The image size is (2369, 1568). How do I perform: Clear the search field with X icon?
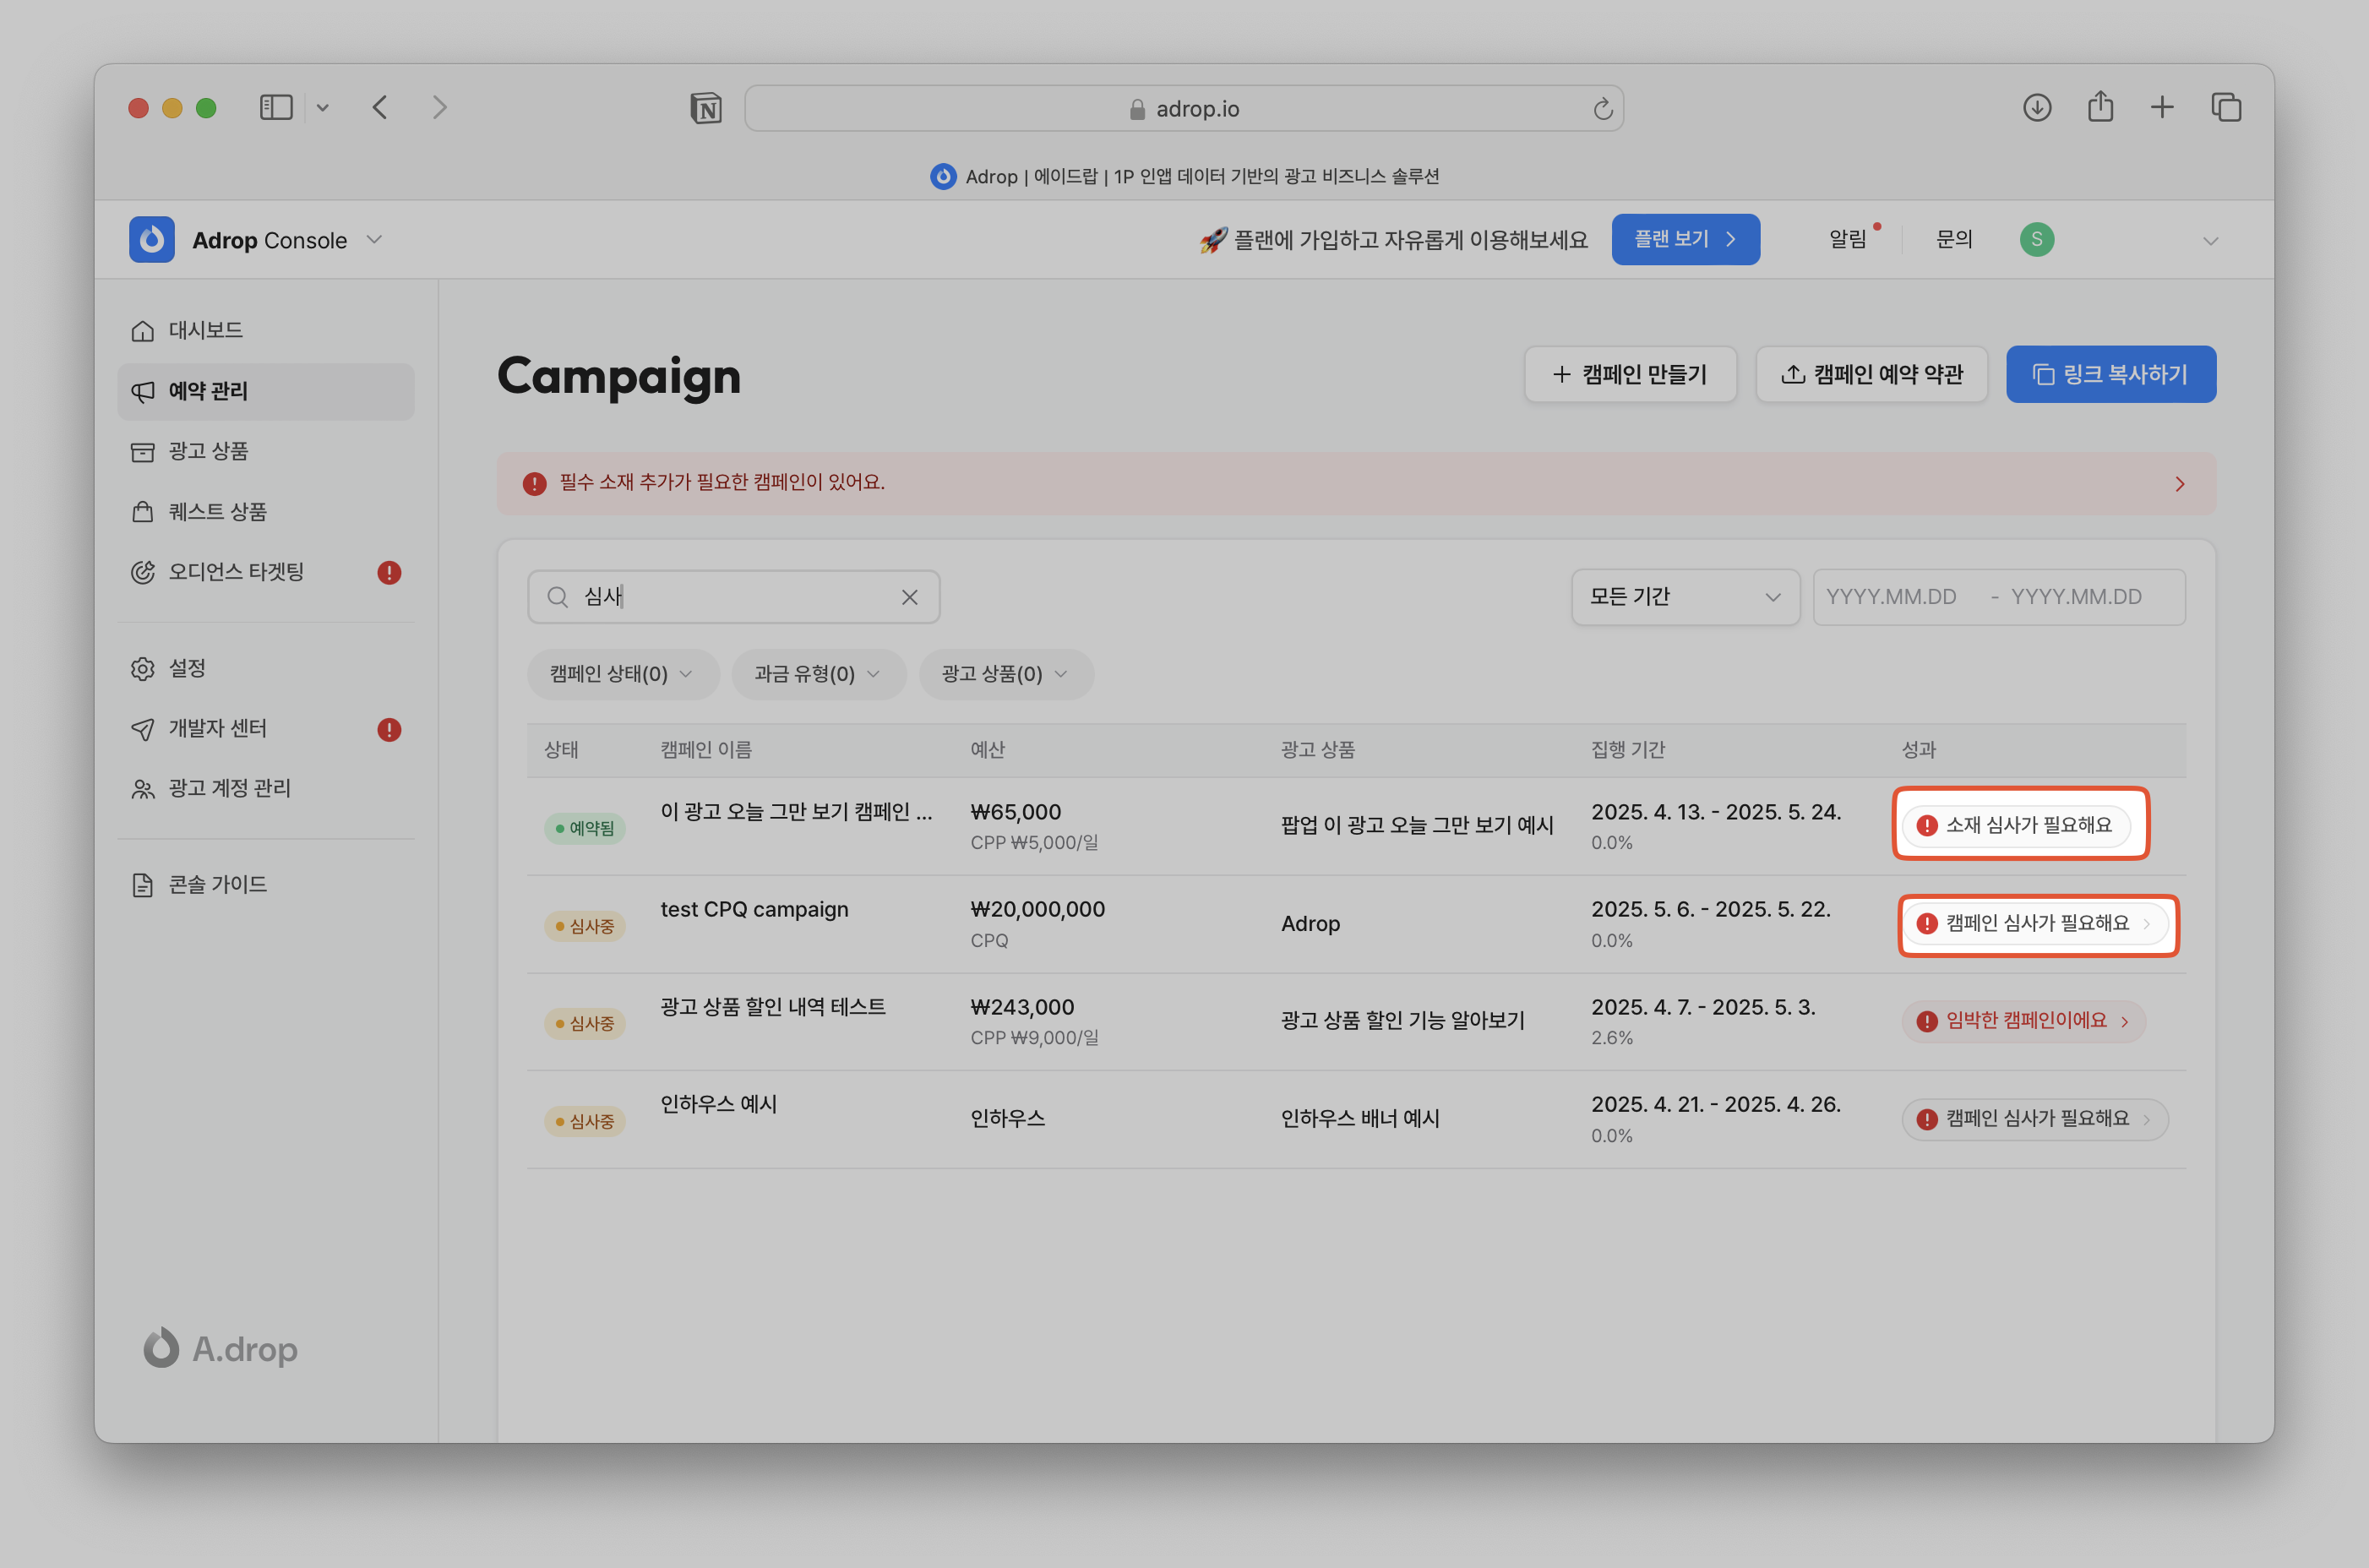pyautogui.click(x=909, y=597)
